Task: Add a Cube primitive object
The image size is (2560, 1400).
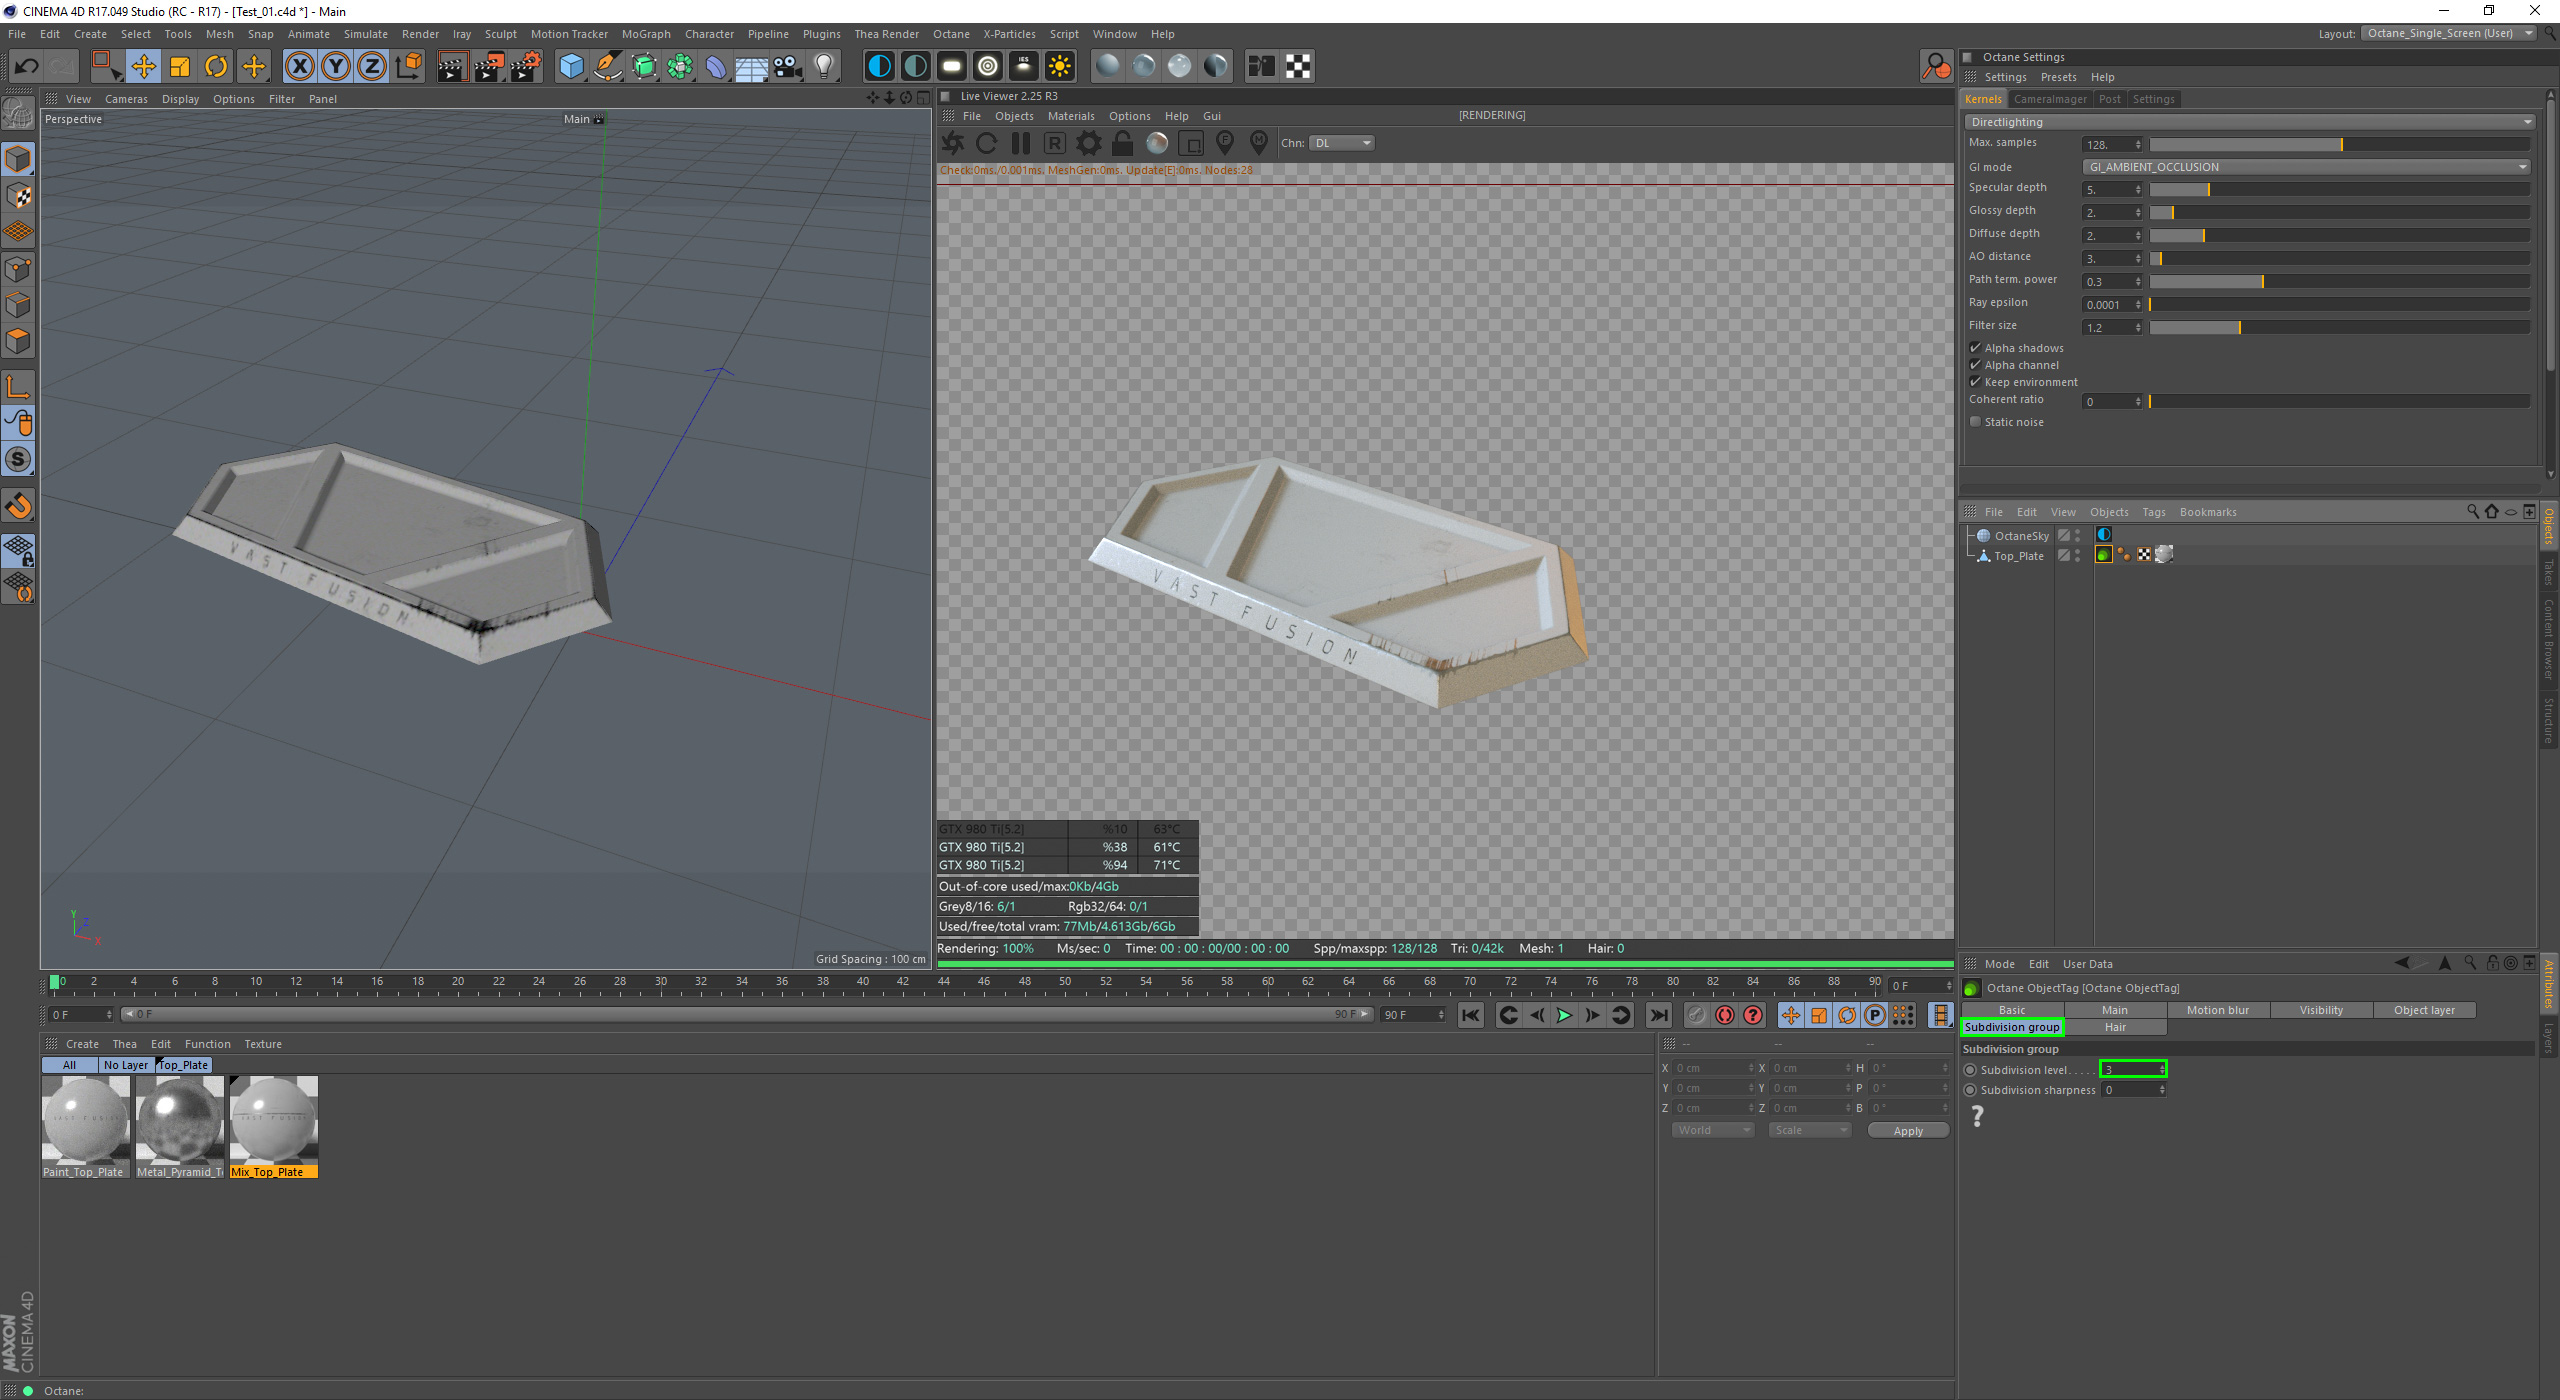Action: (x=571, y=67)
